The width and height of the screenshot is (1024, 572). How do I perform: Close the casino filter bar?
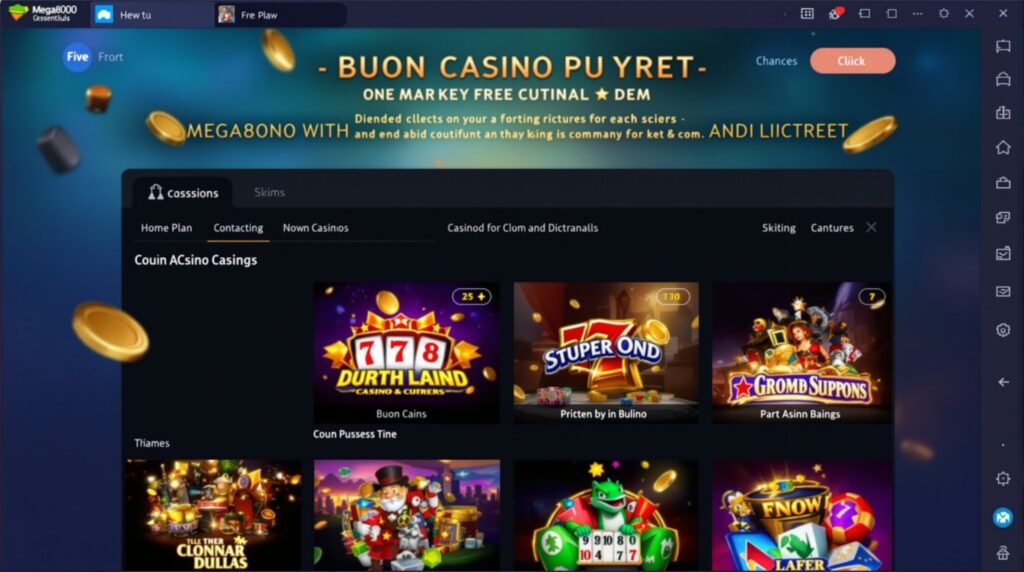click(871, 227)
